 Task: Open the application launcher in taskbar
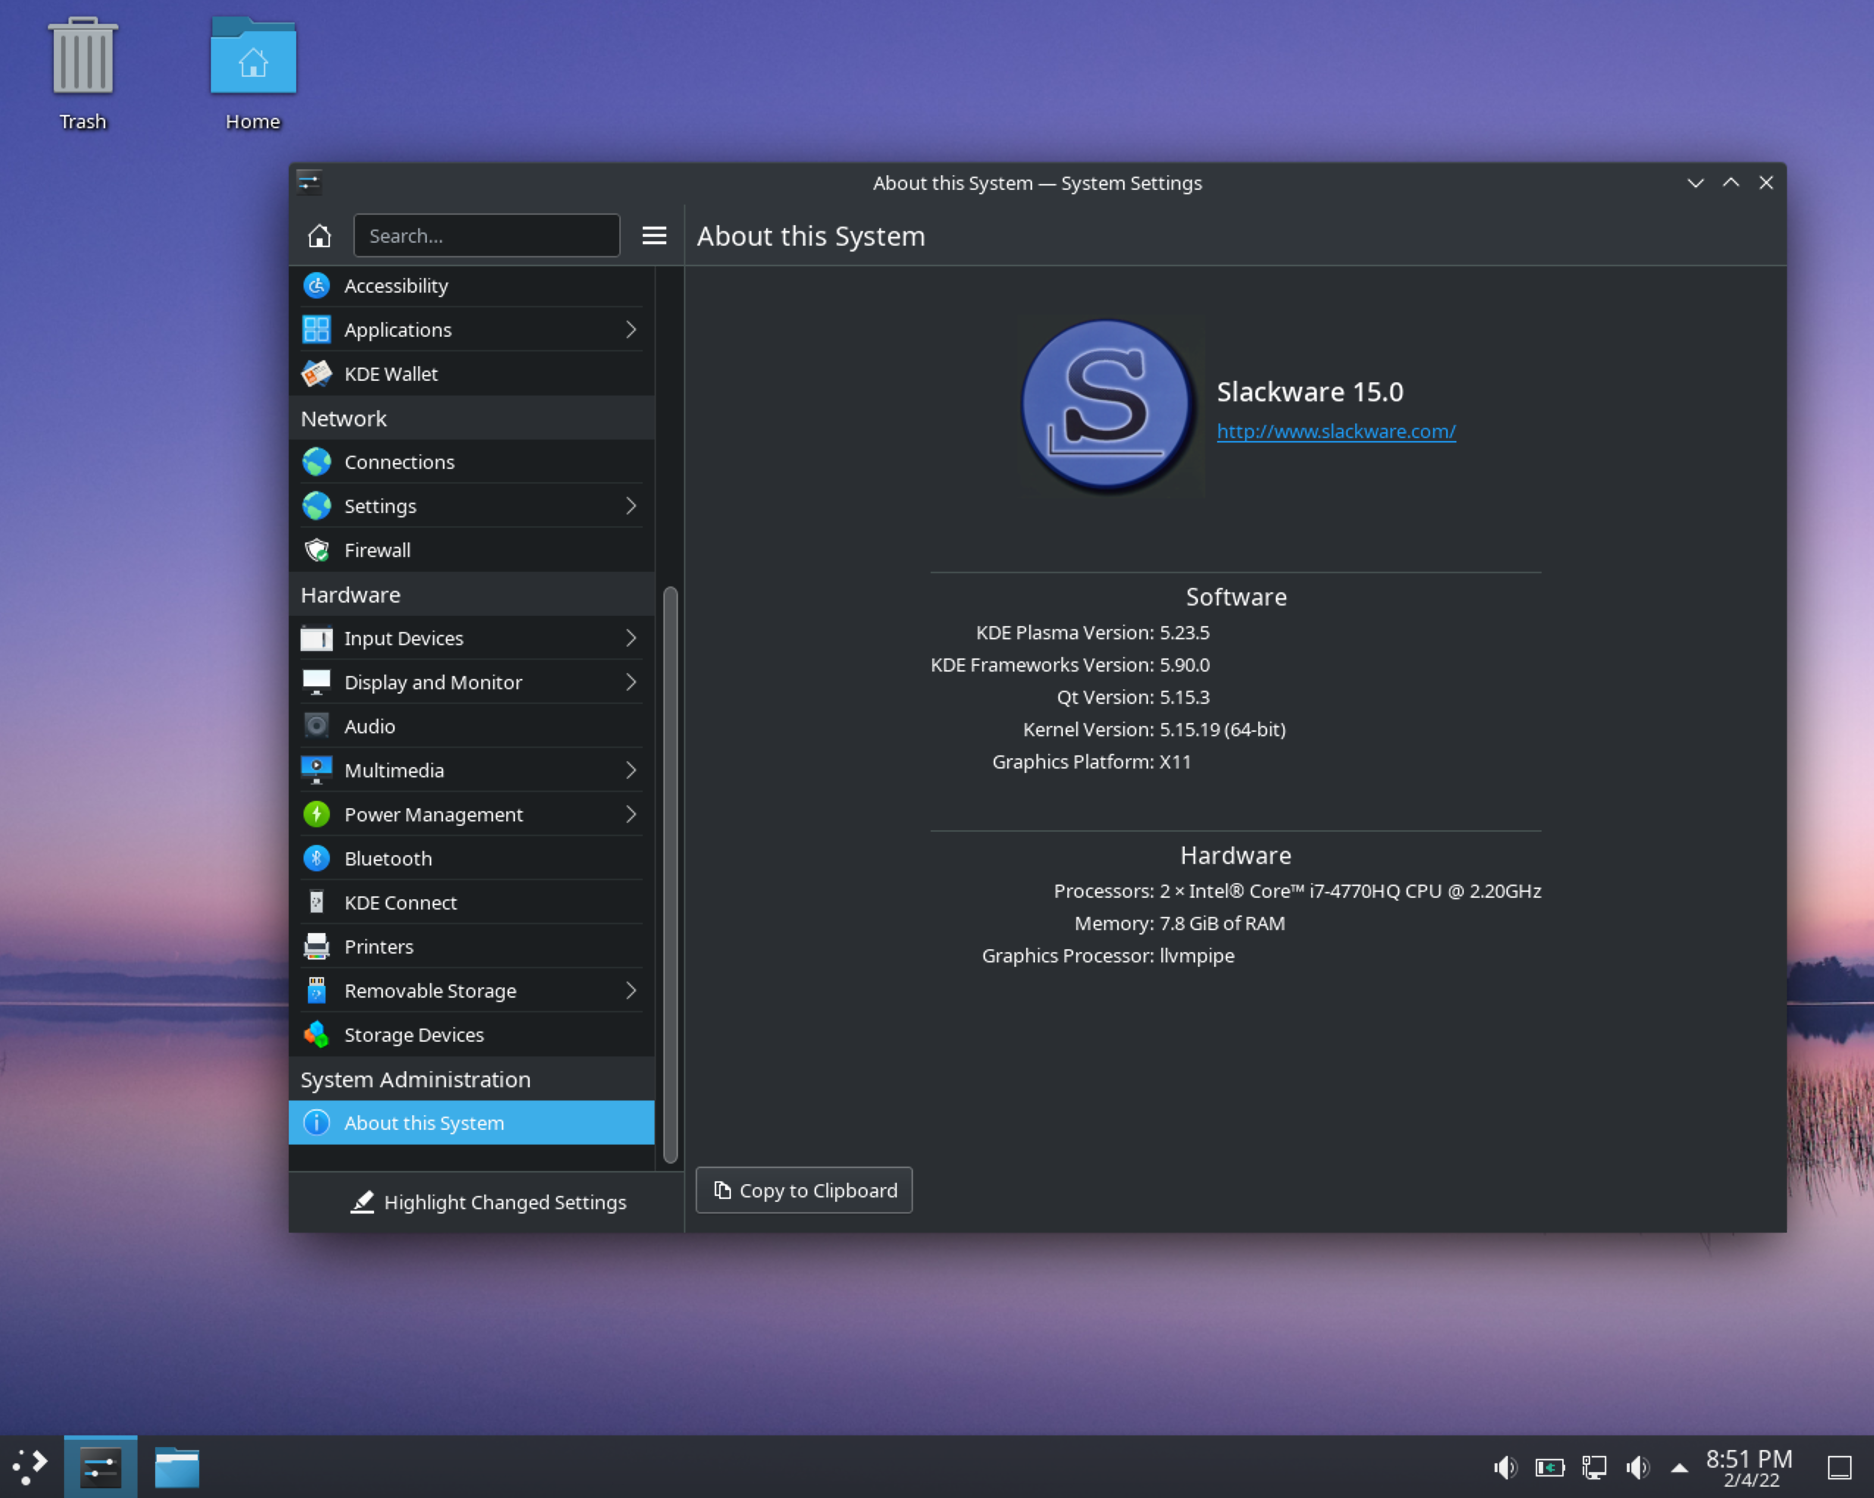pos(31,1467)
